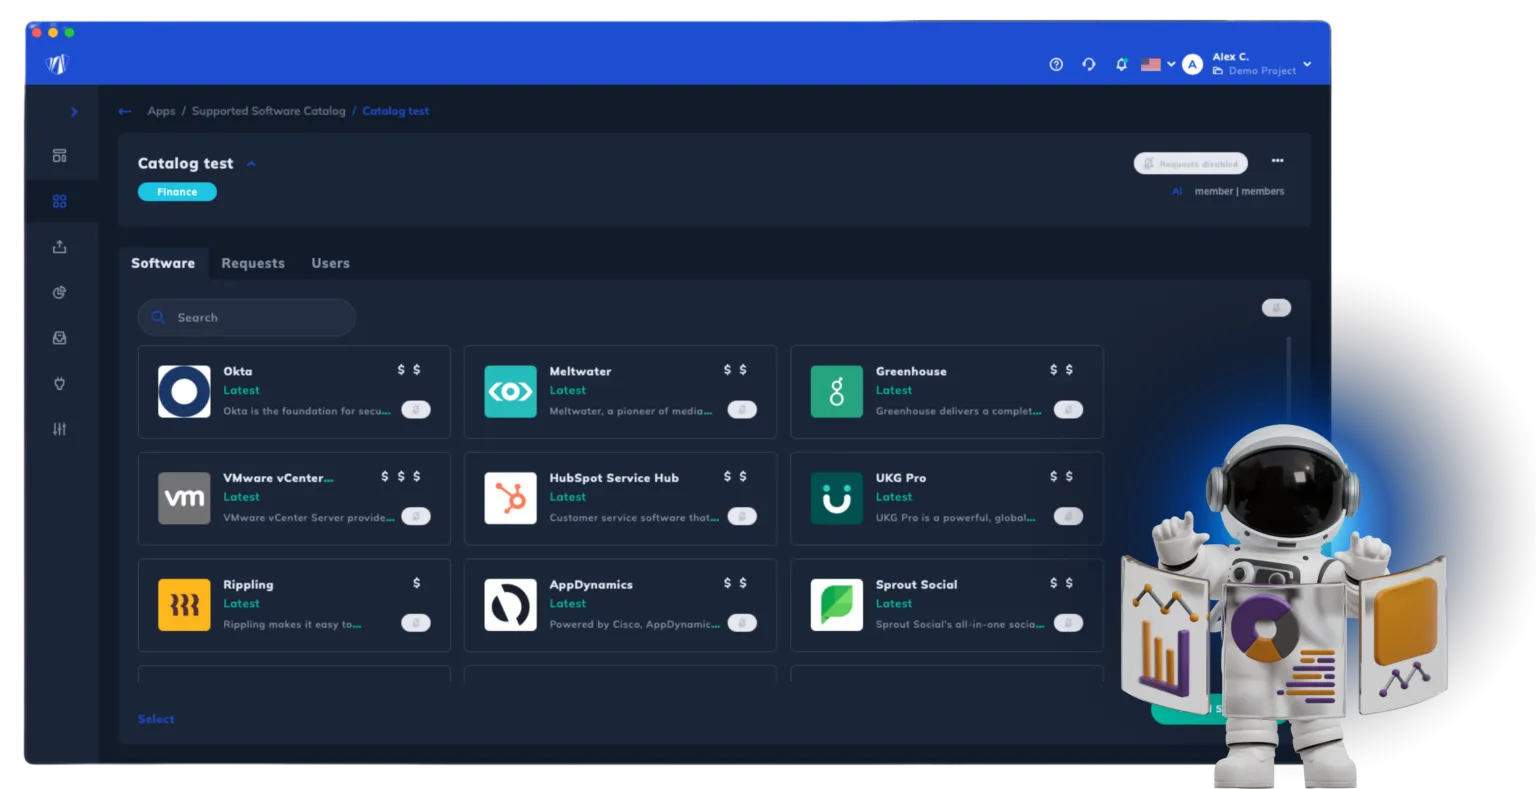Click the upload share icon in sidebar
Viewport: 1536px width, 789px height.
point(60,247)
